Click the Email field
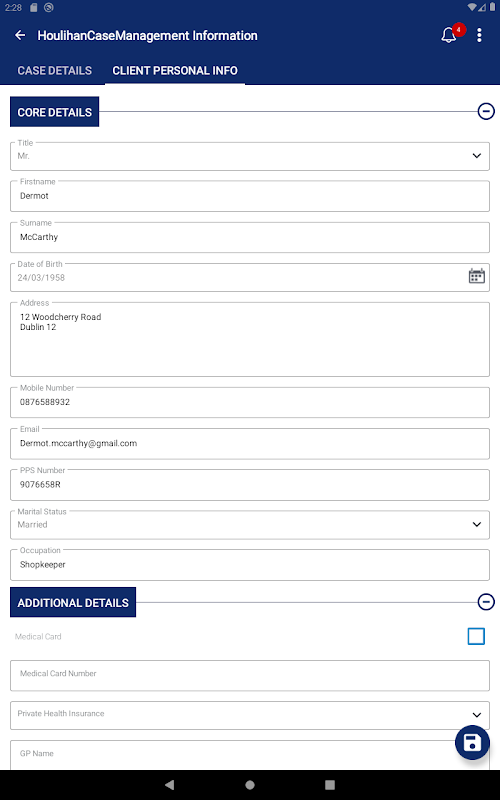The width and height of the screenshot is (500, 800). pyautogui.click(x=250, y=443)
